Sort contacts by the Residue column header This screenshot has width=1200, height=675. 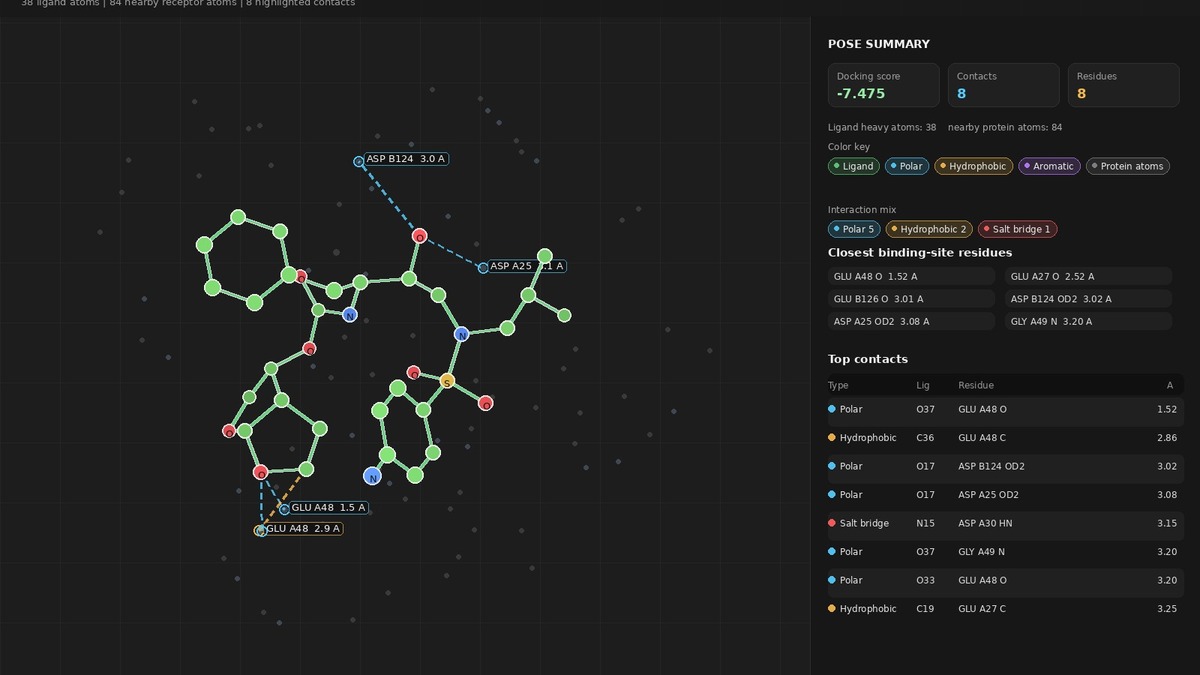[975, 385]
